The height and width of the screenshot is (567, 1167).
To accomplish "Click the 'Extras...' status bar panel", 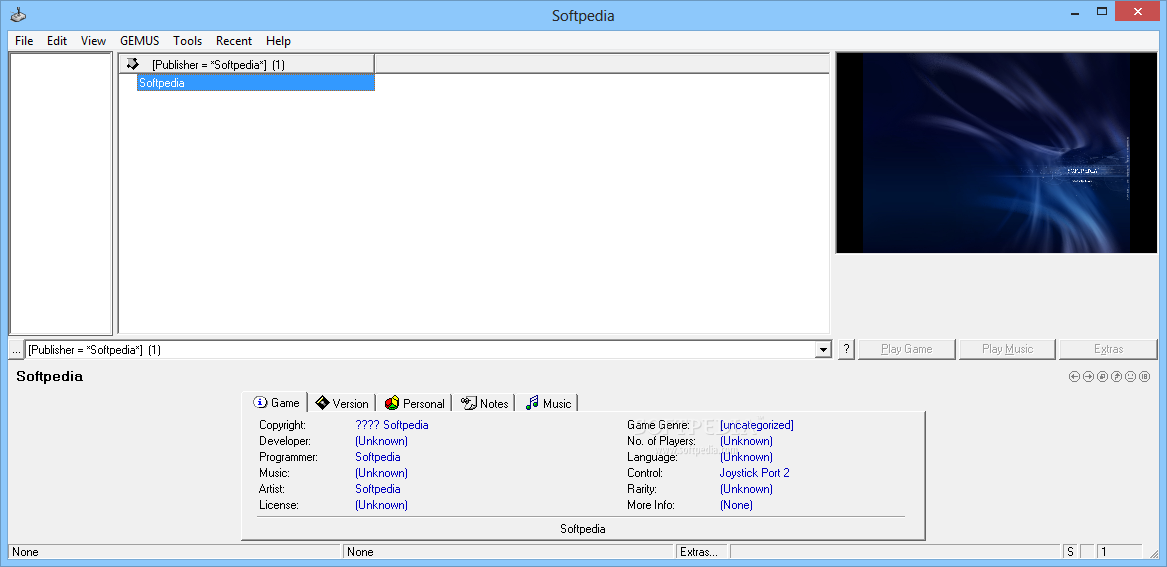I will (702, 551).
